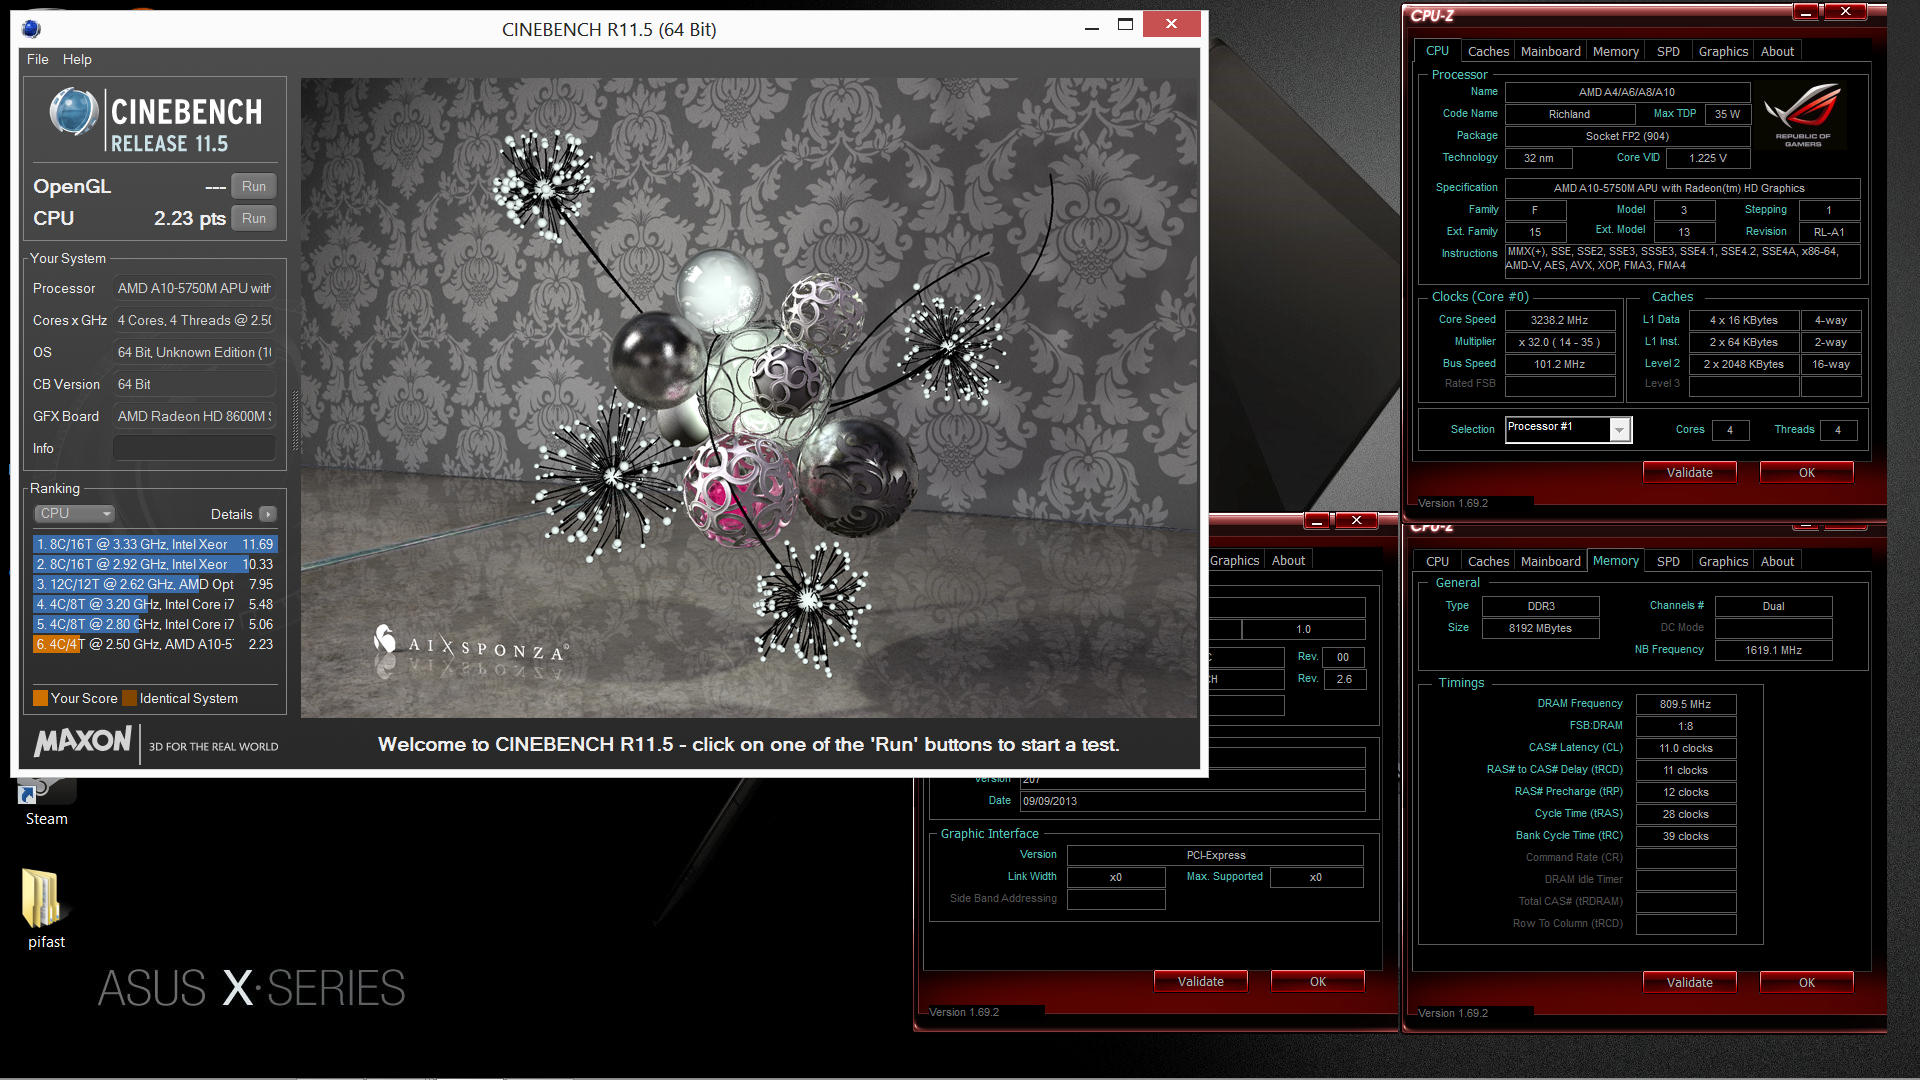Viewport: 1920px width, 1080px height.
Task: Click the Info input field in Your System
Action: point(194,448)
